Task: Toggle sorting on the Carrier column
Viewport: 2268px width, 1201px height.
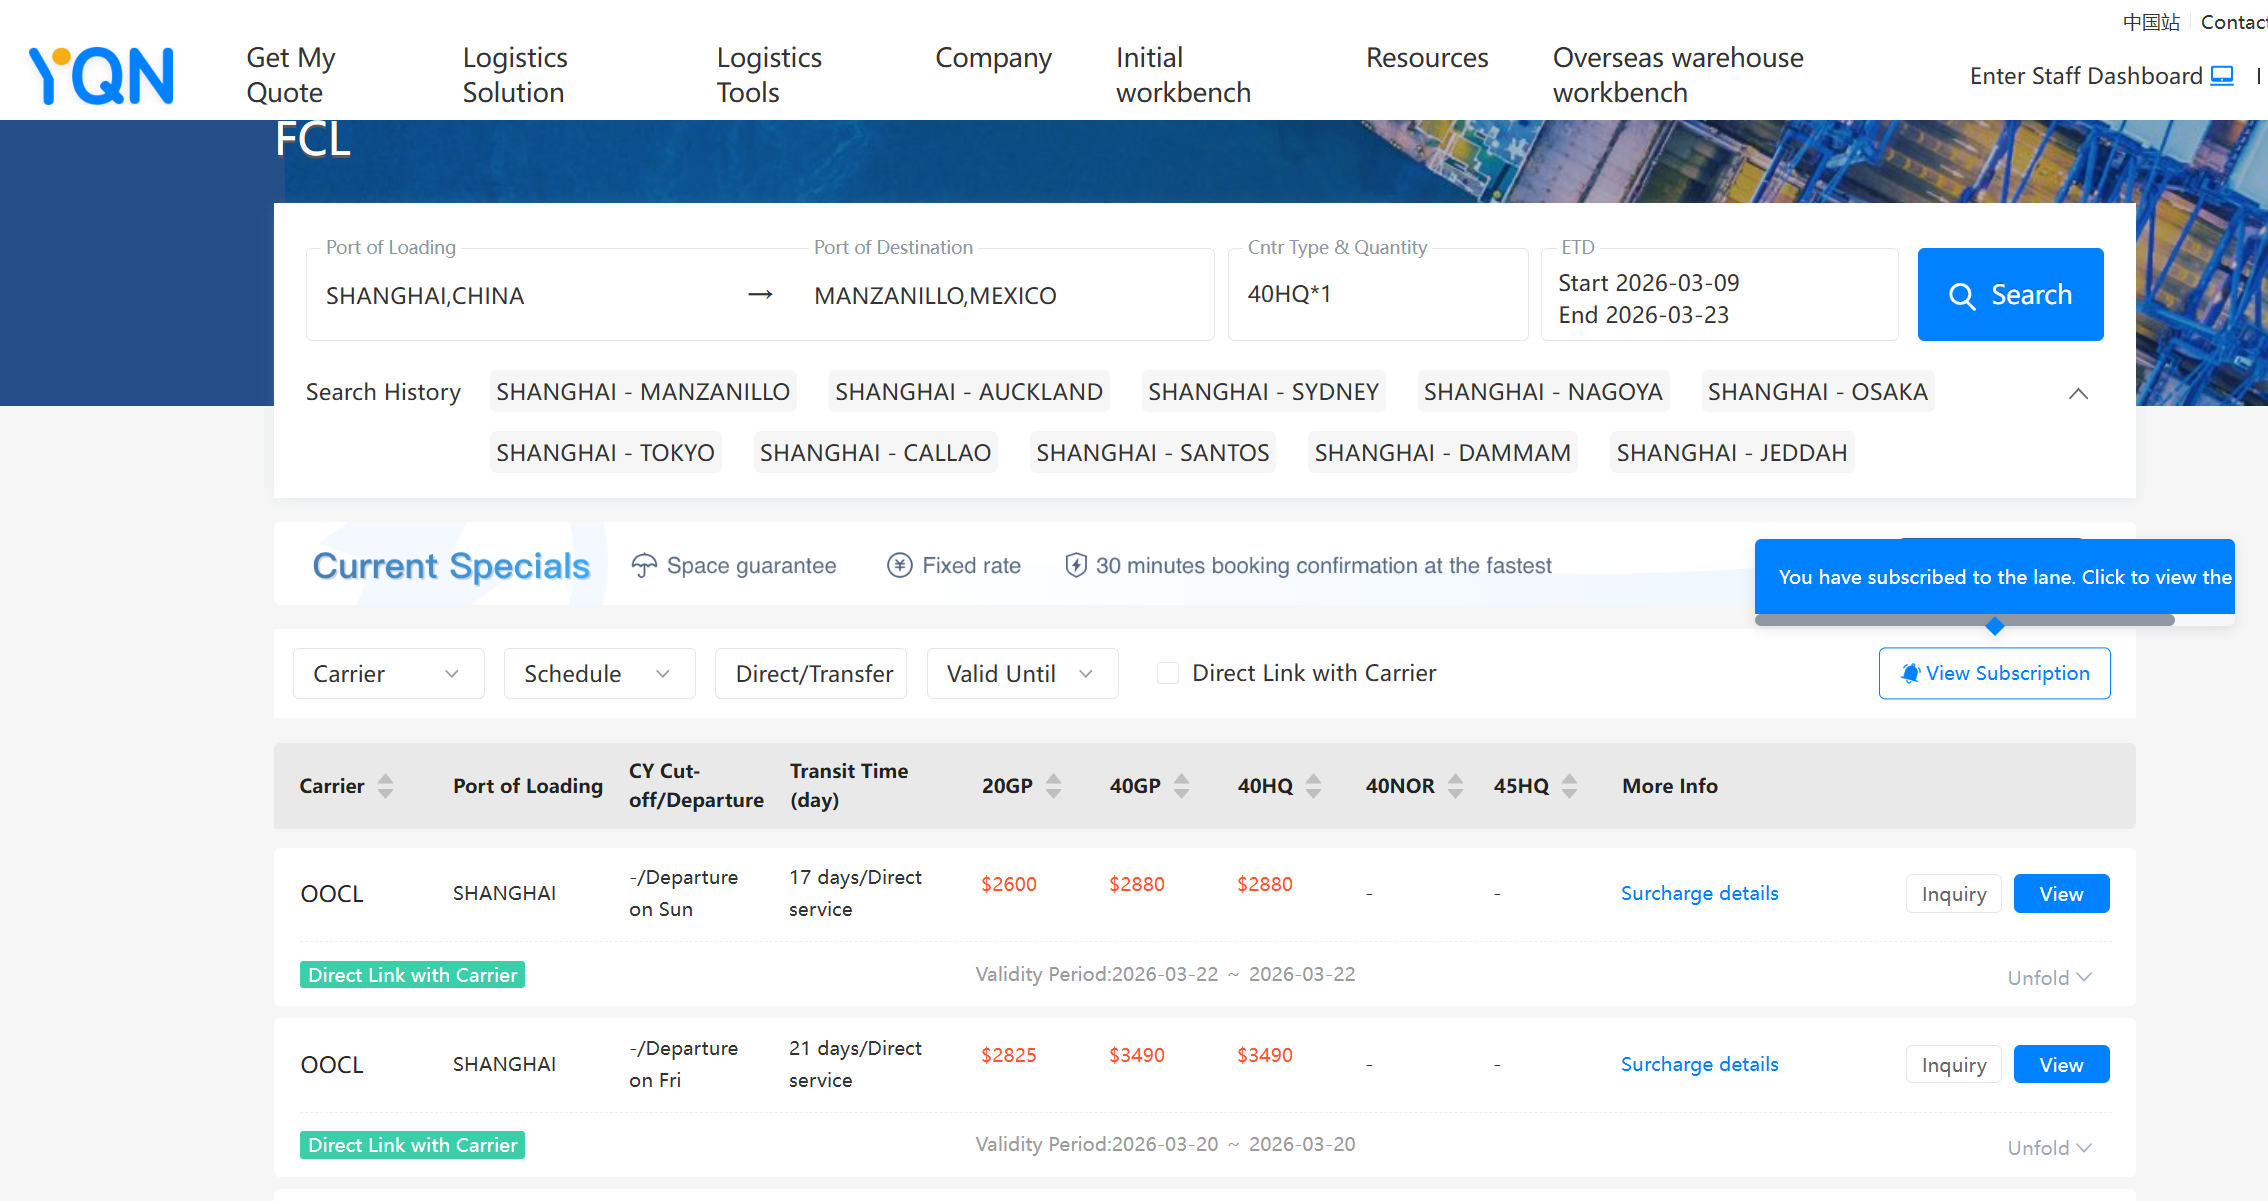Action: point(387,786)
